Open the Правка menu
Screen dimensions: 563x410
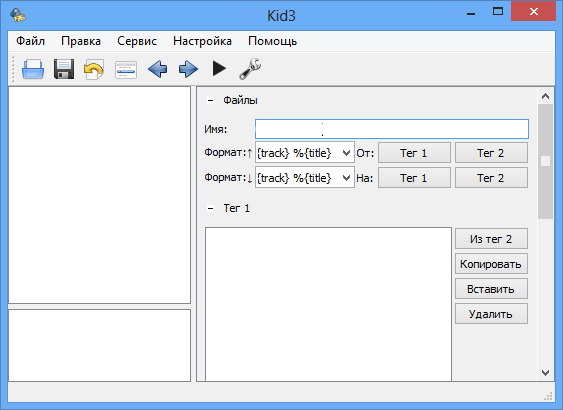[x=81, y=41]
